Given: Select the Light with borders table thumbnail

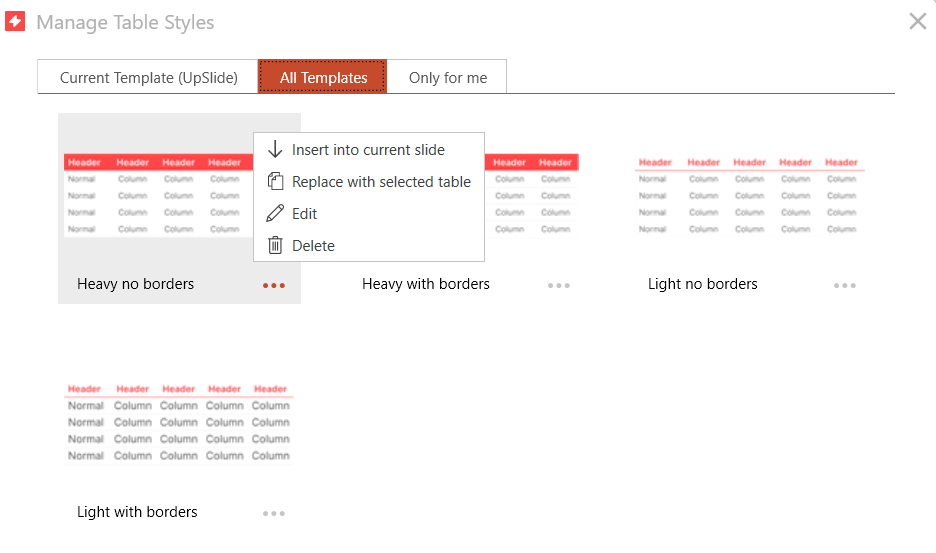Looking at the screenshot, I should [x=178, y=422].
